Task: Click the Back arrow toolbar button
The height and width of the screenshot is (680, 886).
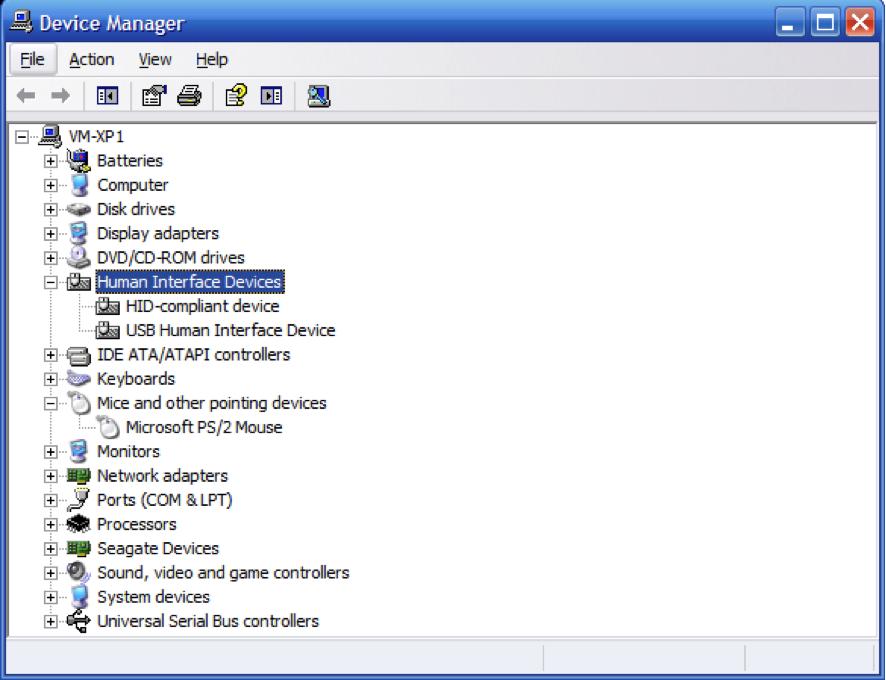Action: [26, 96]
